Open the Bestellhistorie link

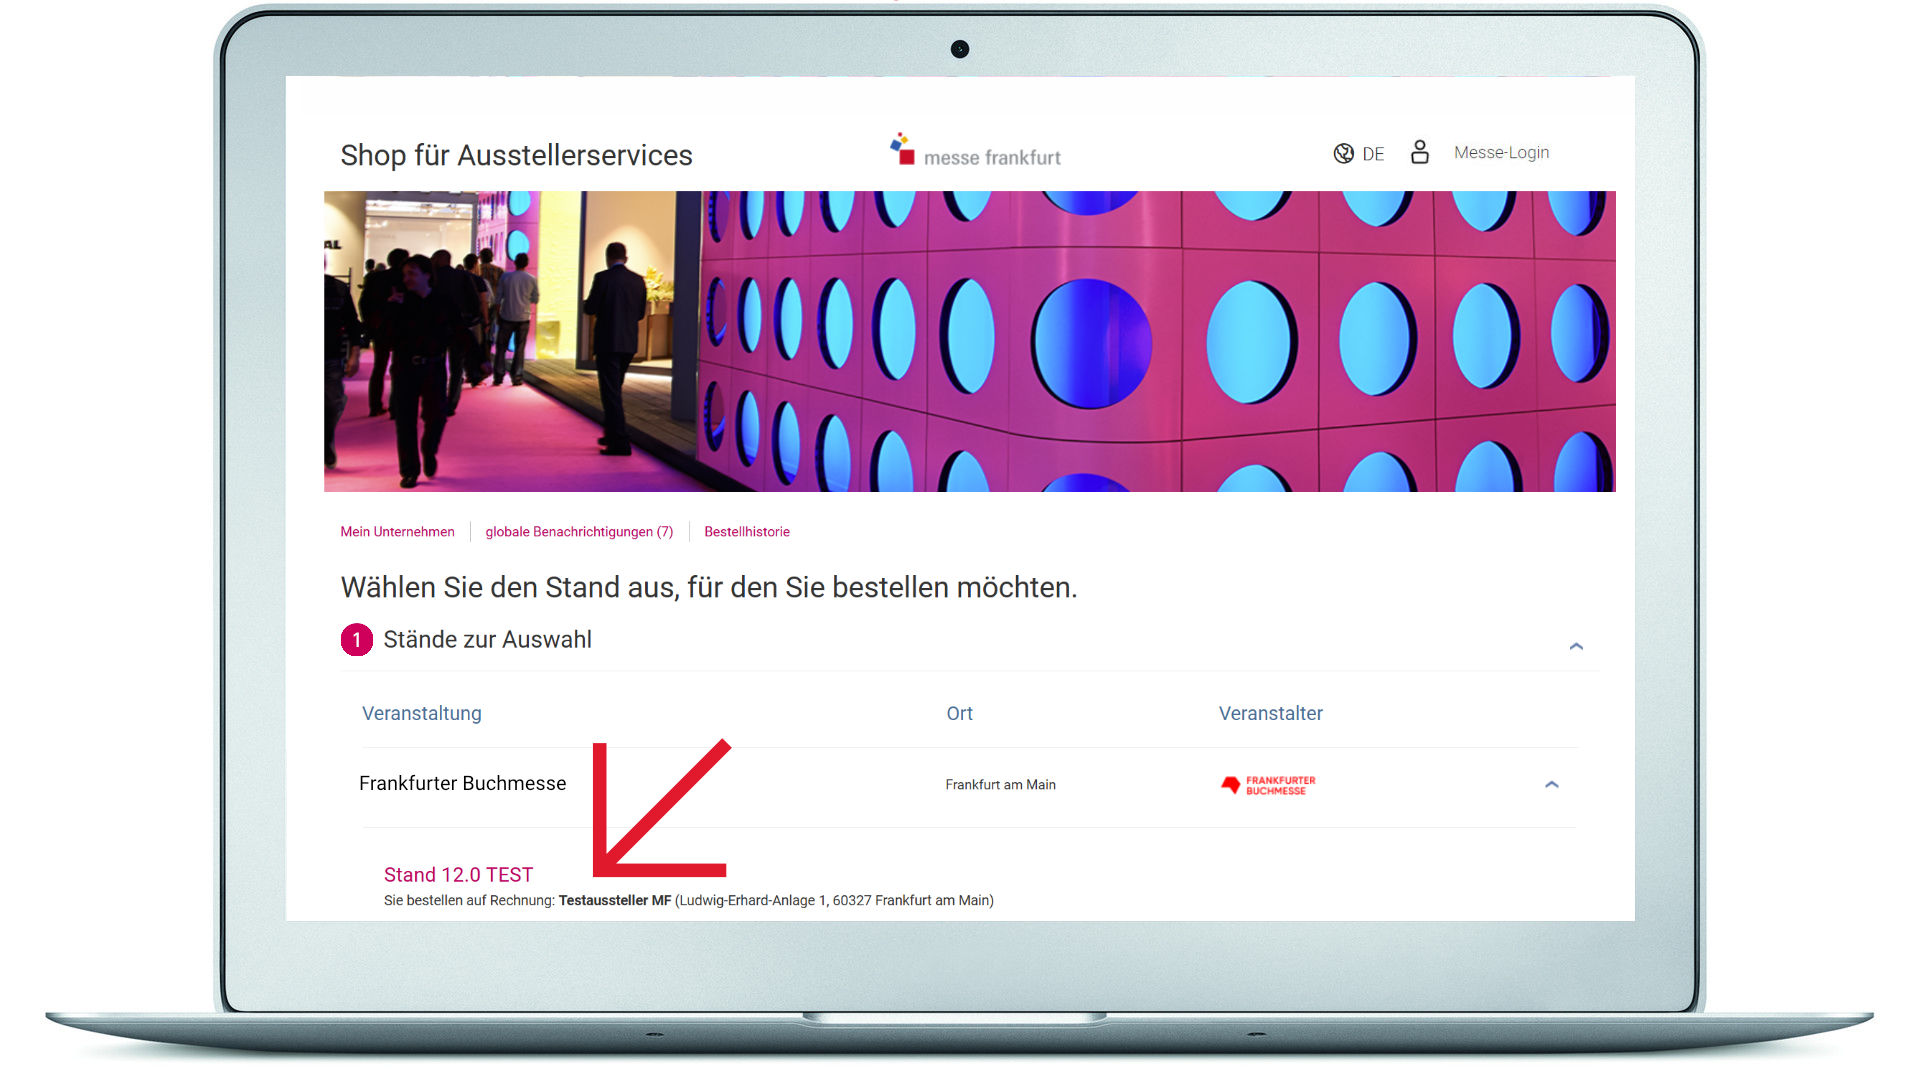747,532
